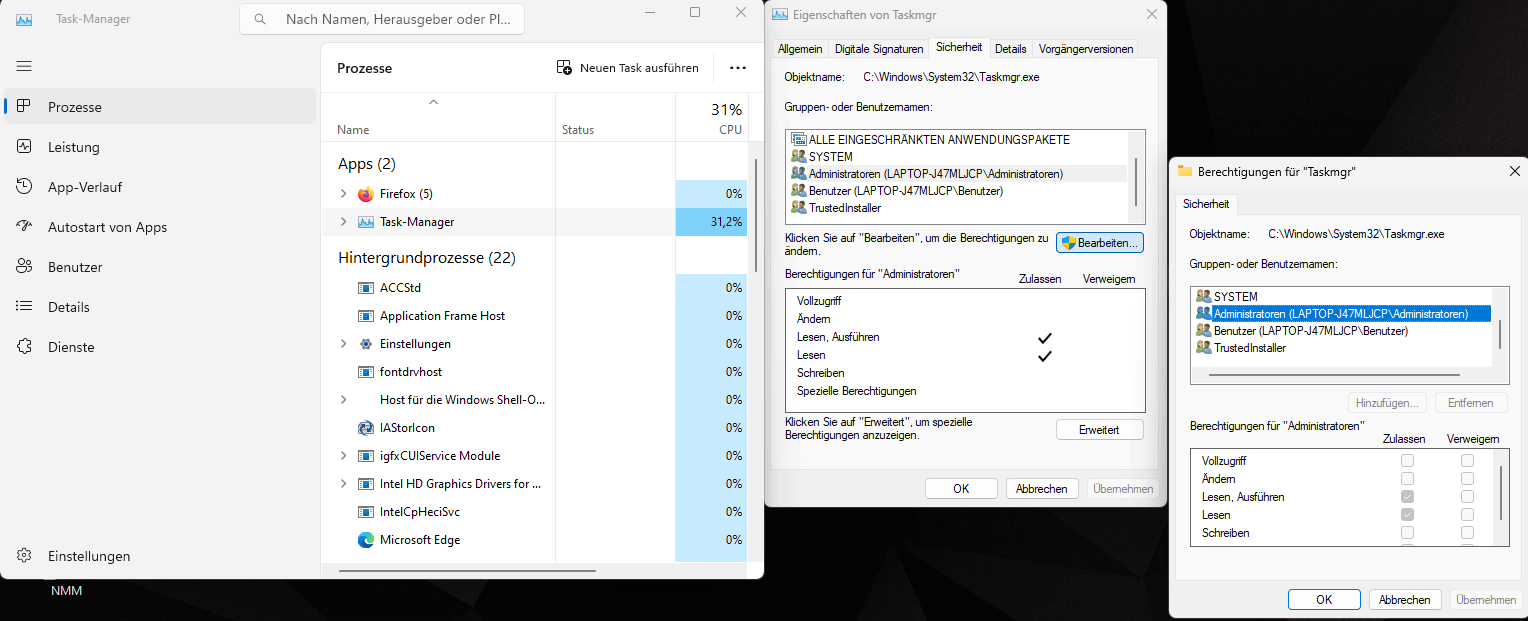
Task: Check Schreiben Verweigern checkbox
Action: [1467, 533]
